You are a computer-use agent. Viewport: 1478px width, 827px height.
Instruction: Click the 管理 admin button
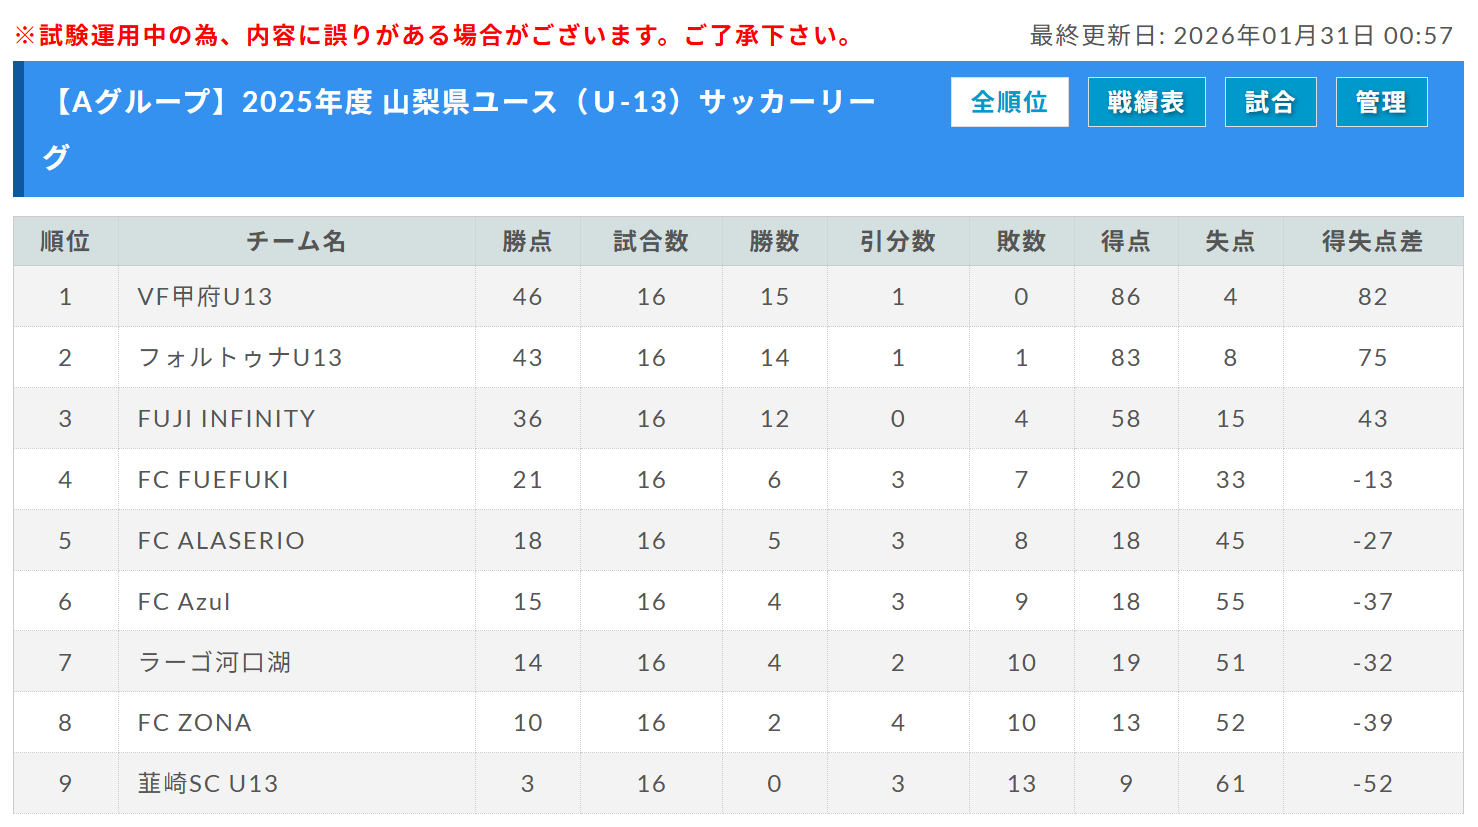[1381, 102]
